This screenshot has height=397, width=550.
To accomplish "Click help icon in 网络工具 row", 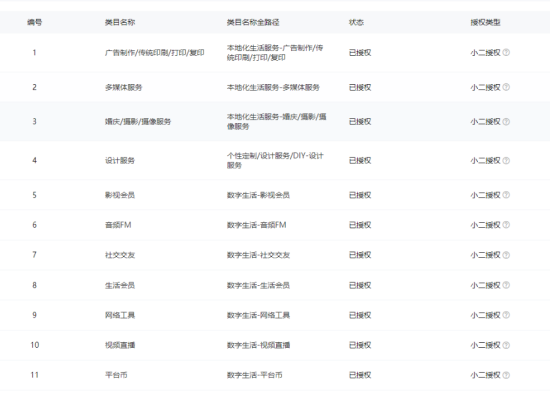I will pyautogui.click(x=506, y=315).
